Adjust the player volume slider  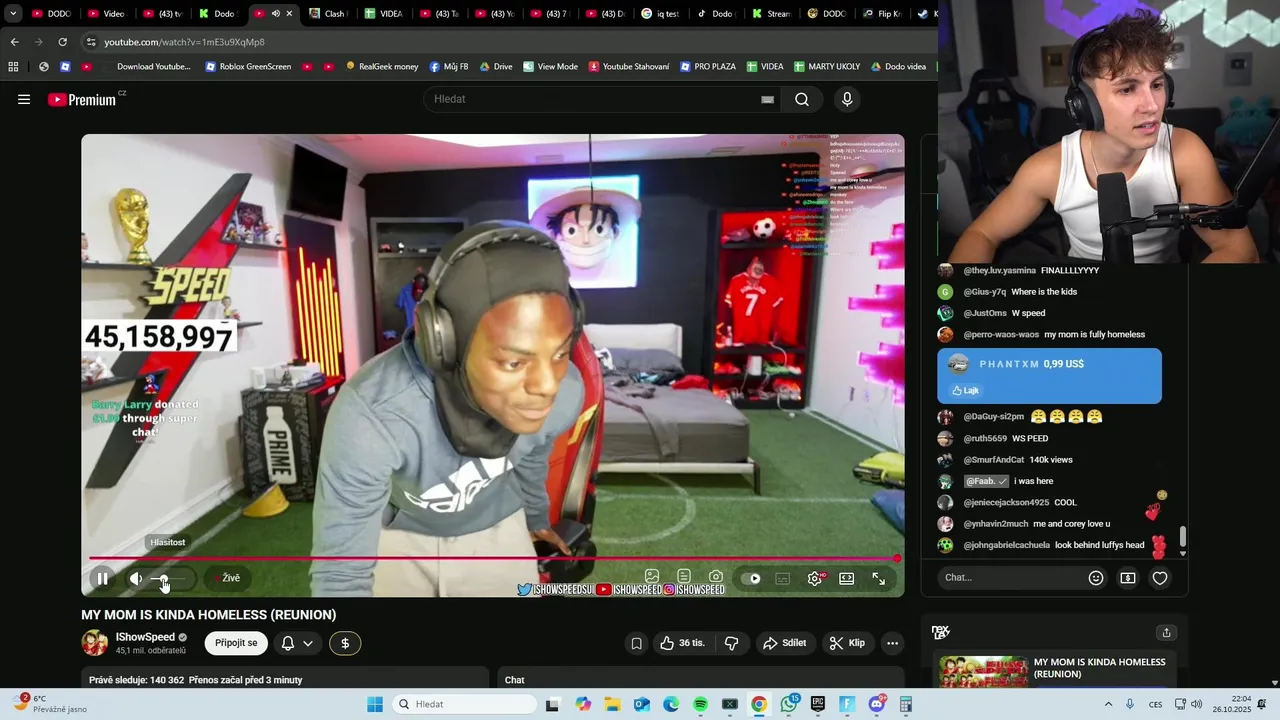[168, 579]
